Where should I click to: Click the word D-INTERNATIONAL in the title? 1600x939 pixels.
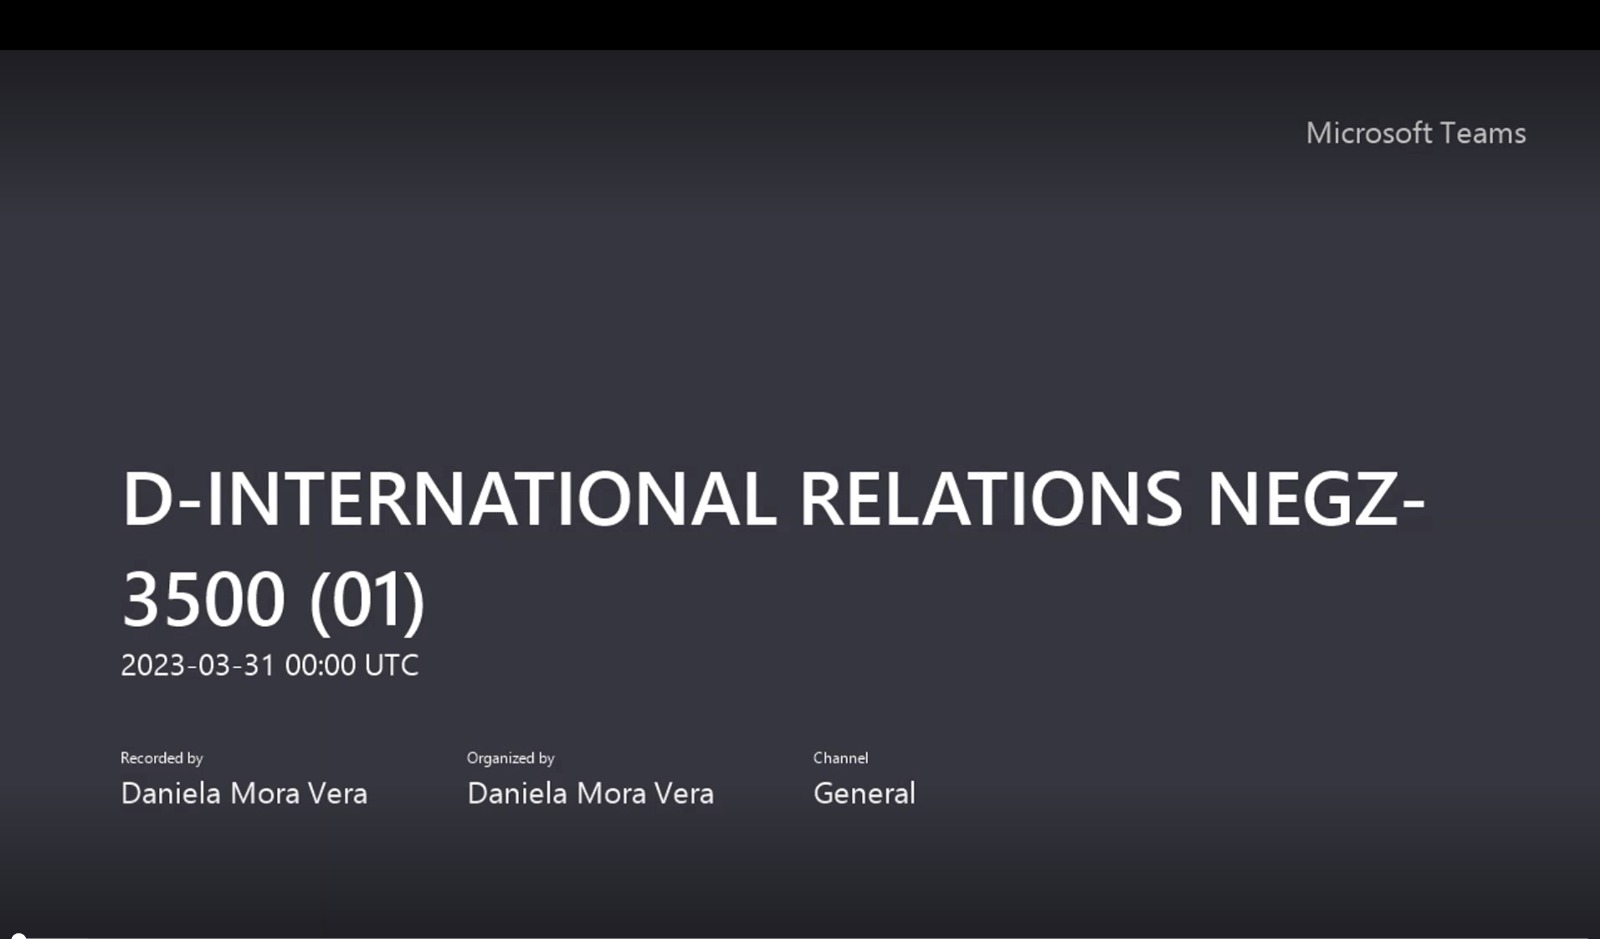[448, 498]
